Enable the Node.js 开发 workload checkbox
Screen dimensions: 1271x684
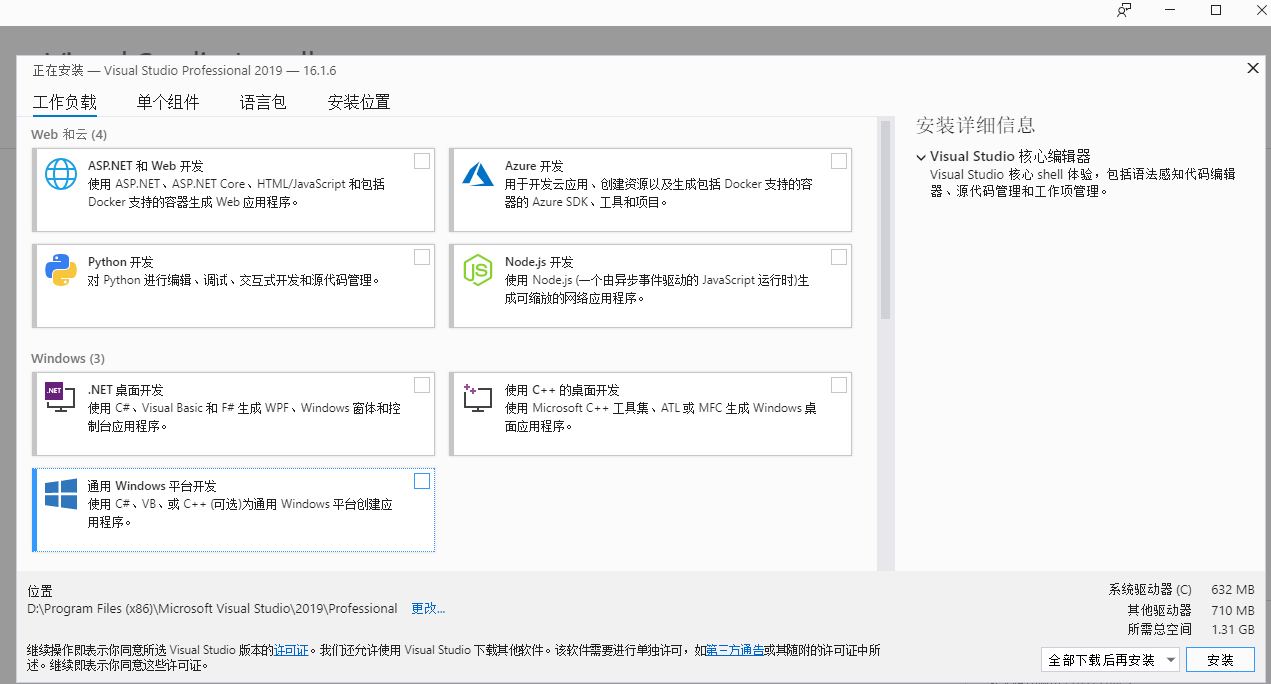(x=839, y=257)
